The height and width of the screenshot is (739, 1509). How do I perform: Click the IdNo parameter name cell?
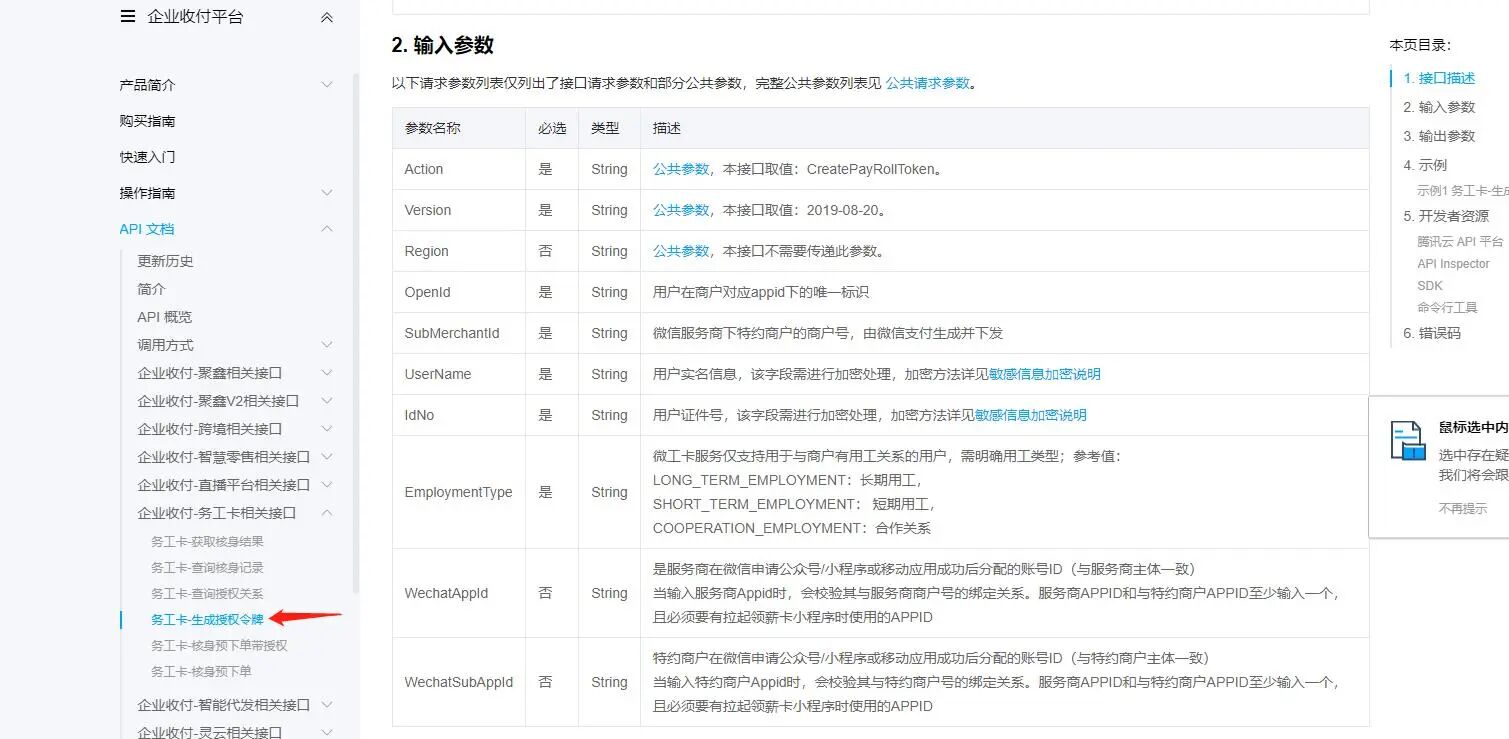459,415
